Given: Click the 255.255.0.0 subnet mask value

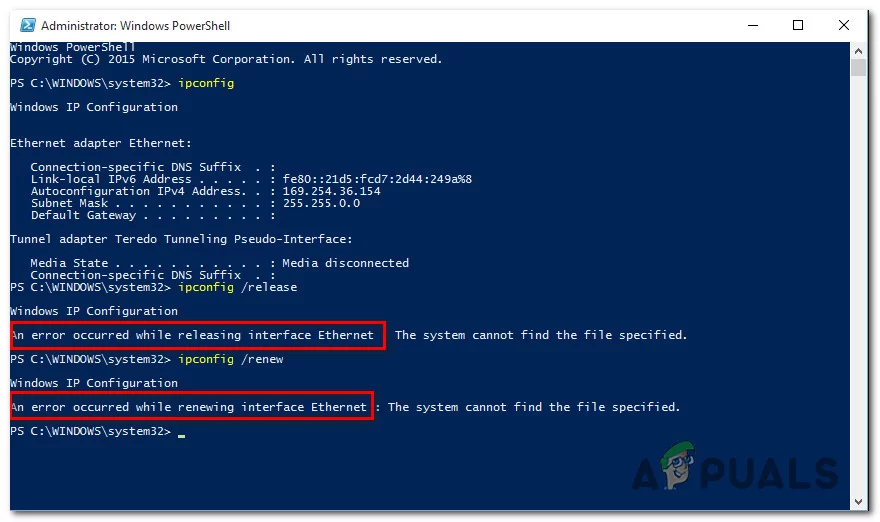Looking at the screenshot, I should (x=320, y=203).
